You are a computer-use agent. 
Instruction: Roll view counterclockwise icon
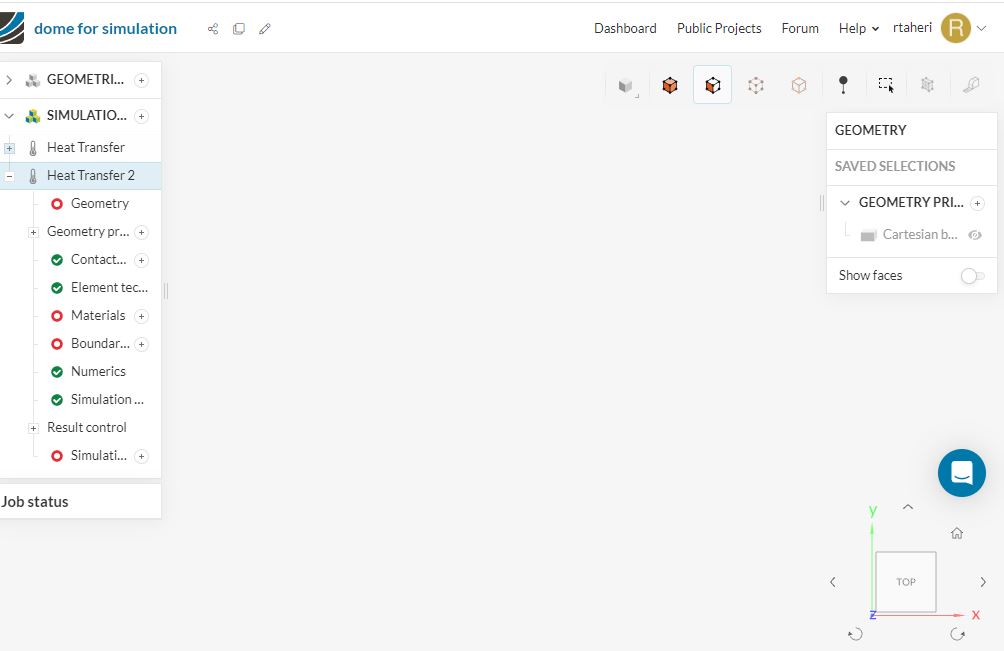point(855,634)
